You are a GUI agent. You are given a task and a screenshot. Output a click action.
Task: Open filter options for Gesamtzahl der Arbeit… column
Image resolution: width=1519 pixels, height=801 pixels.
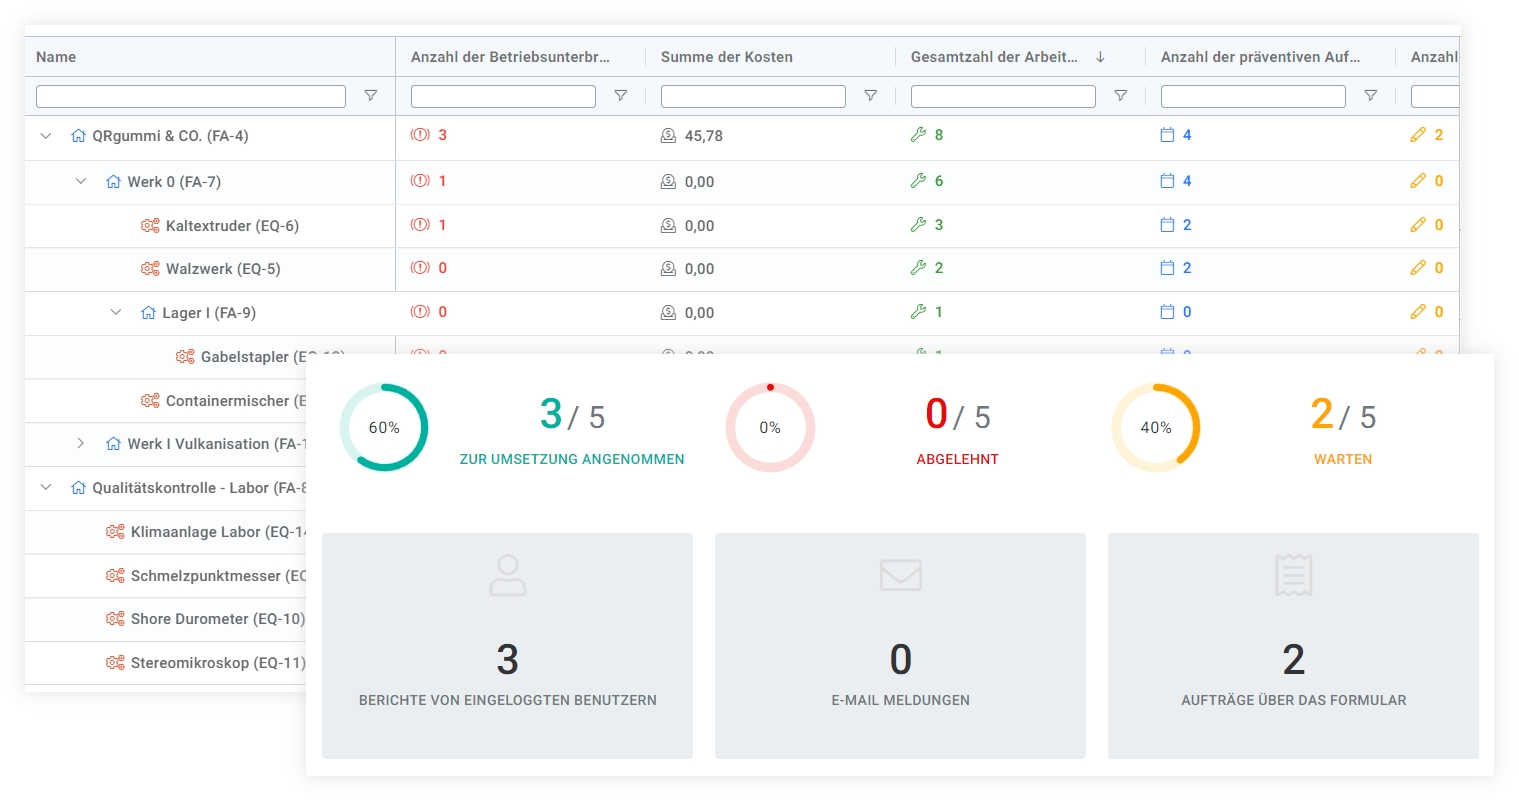point(1121,96)
